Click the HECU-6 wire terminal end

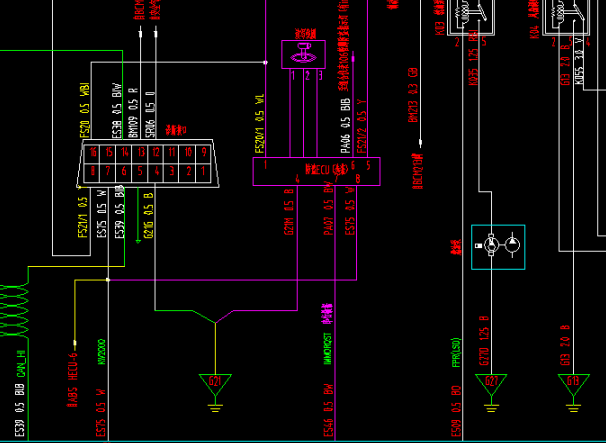pos(75,342)
